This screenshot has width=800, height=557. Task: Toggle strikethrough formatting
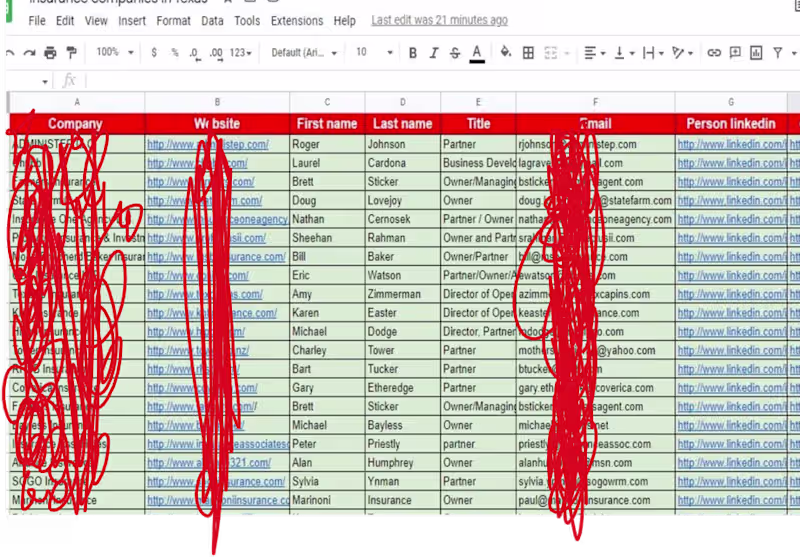[455, 53]
